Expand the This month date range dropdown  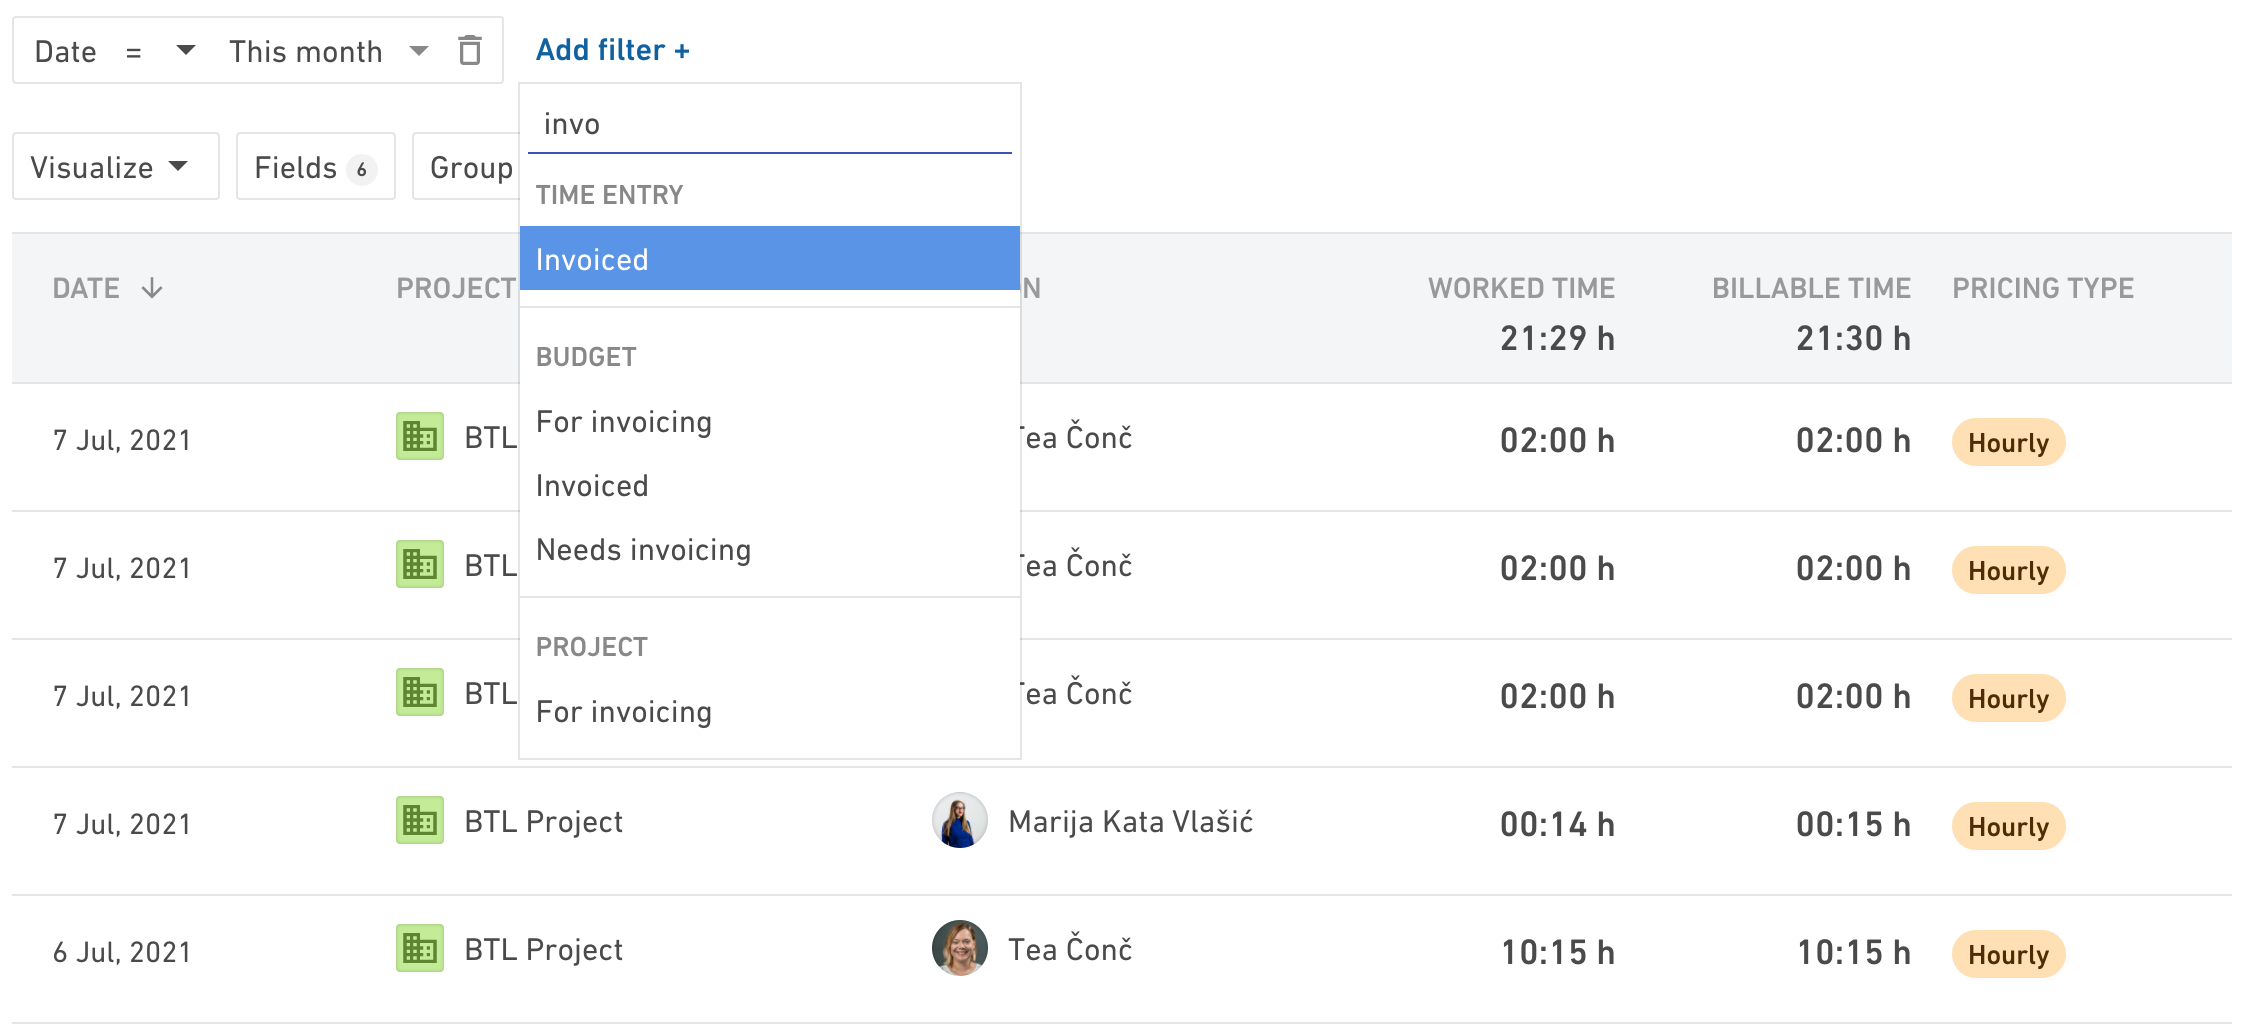tap(328, 51)
